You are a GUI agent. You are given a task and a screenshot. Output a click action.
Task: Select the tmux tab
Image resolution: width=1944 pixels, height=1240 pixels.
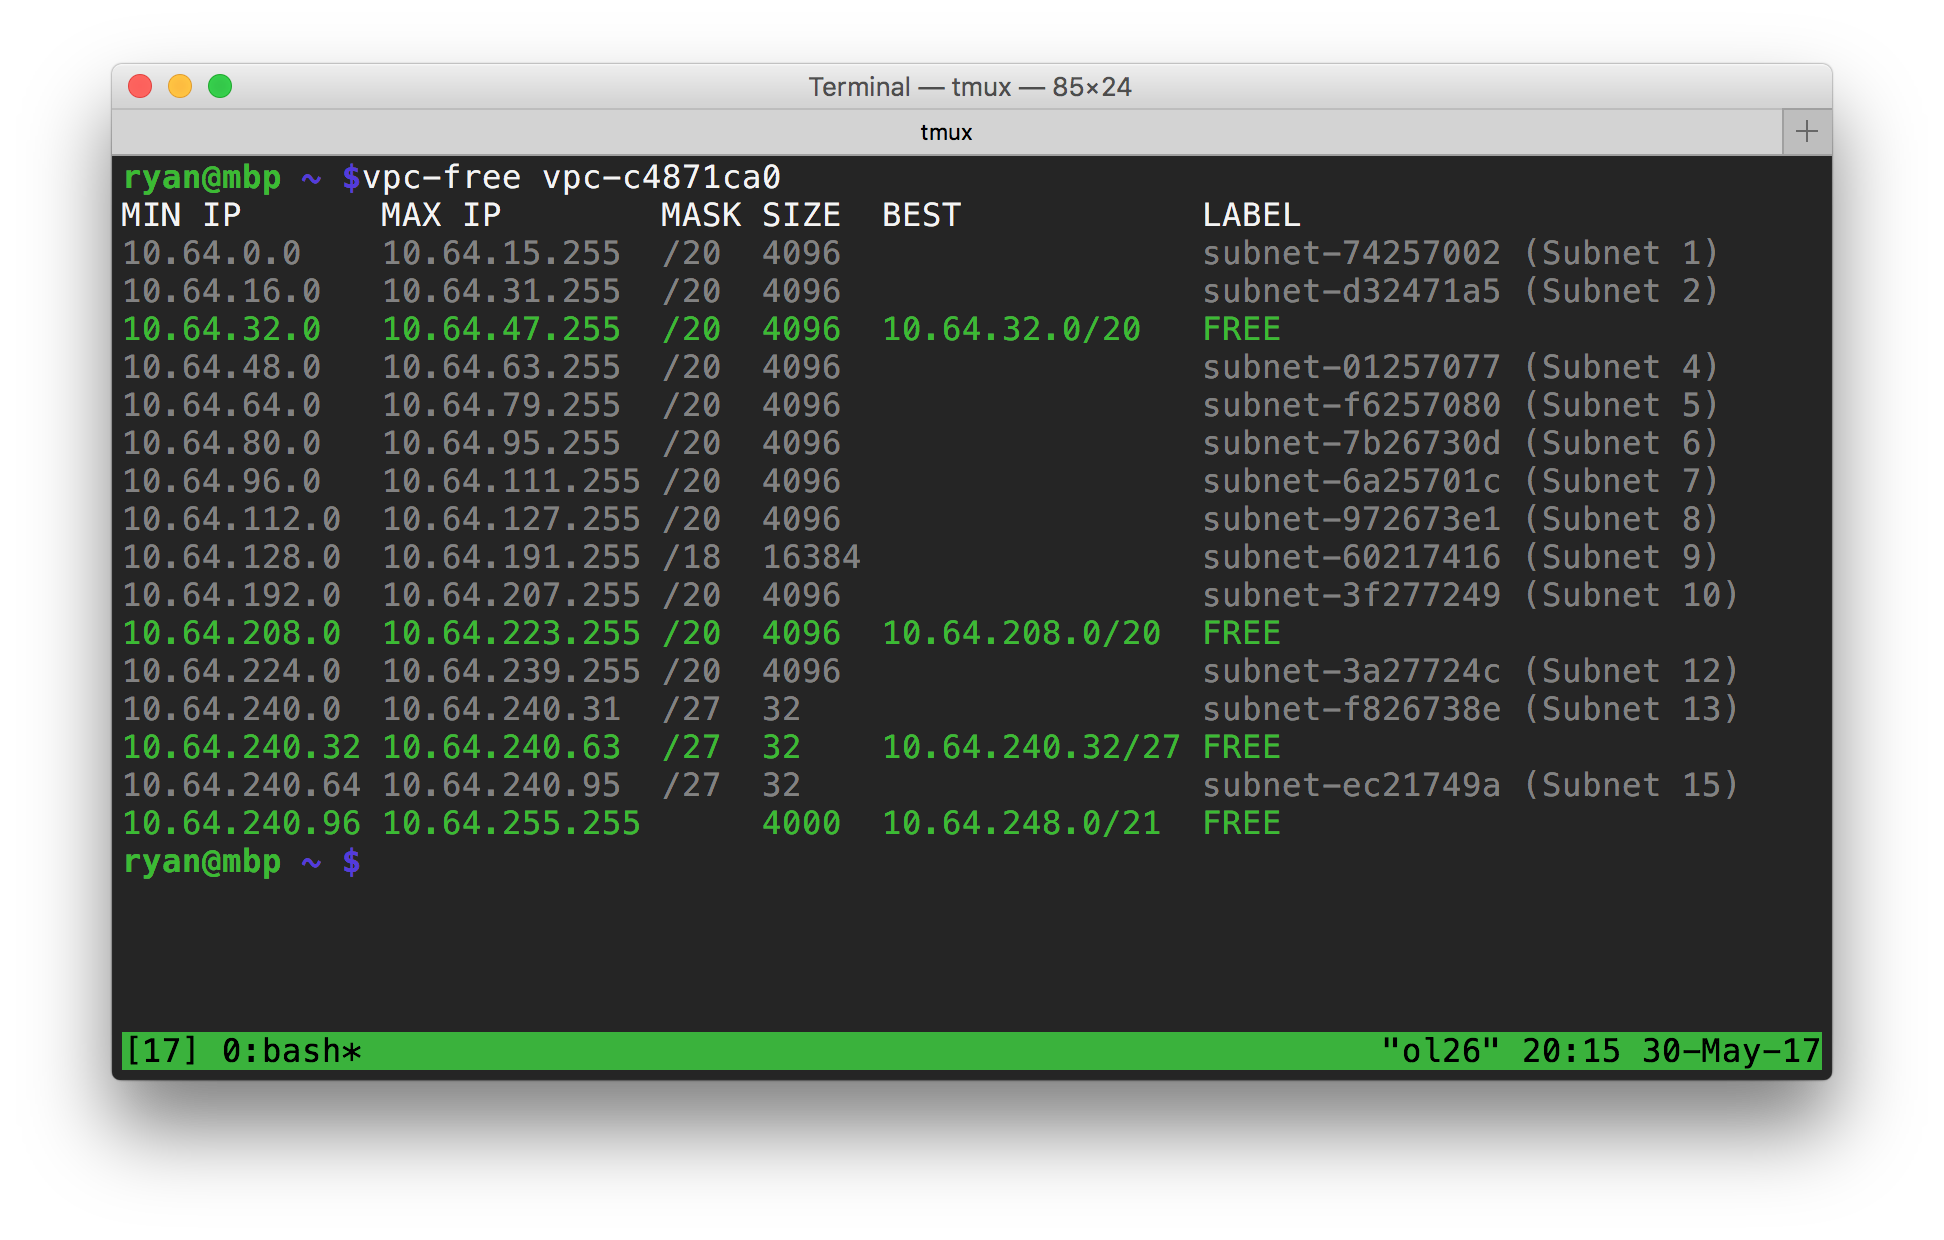946,132
